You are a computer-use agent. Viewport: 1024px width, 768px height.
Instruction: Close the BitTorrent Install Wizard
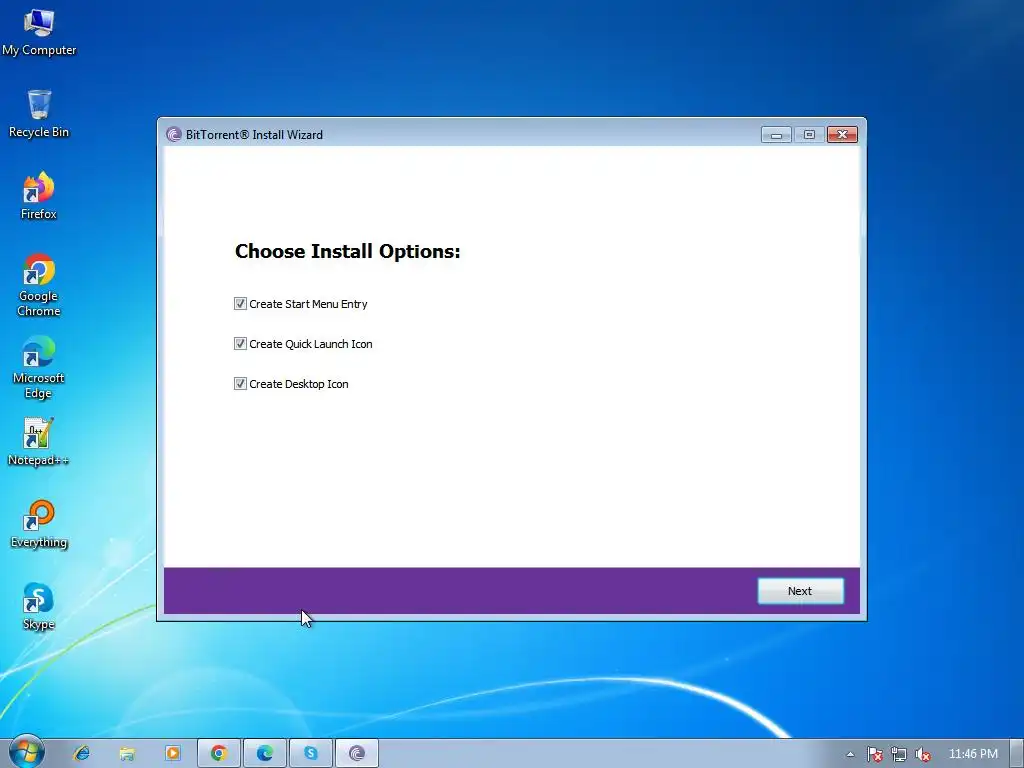(842, 135)
